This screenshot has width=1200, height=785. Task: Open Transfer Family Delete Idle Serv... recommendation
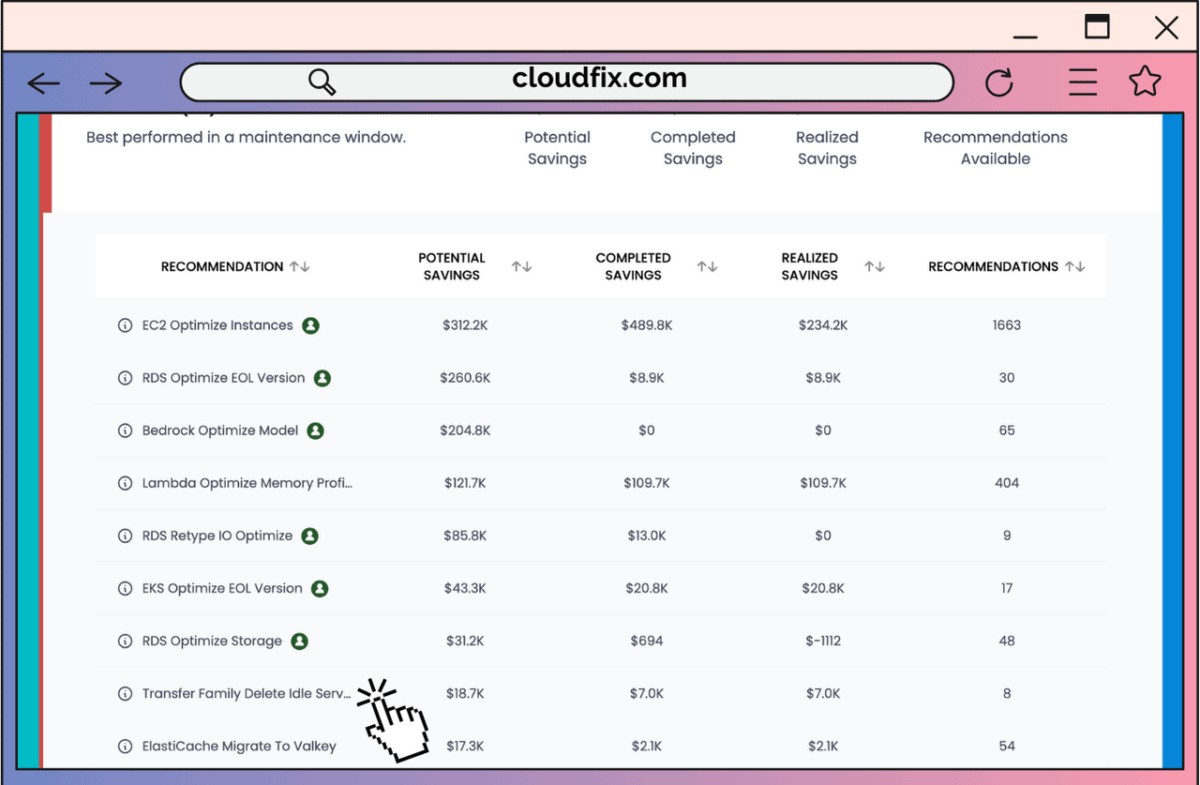(x=247, y=693)
